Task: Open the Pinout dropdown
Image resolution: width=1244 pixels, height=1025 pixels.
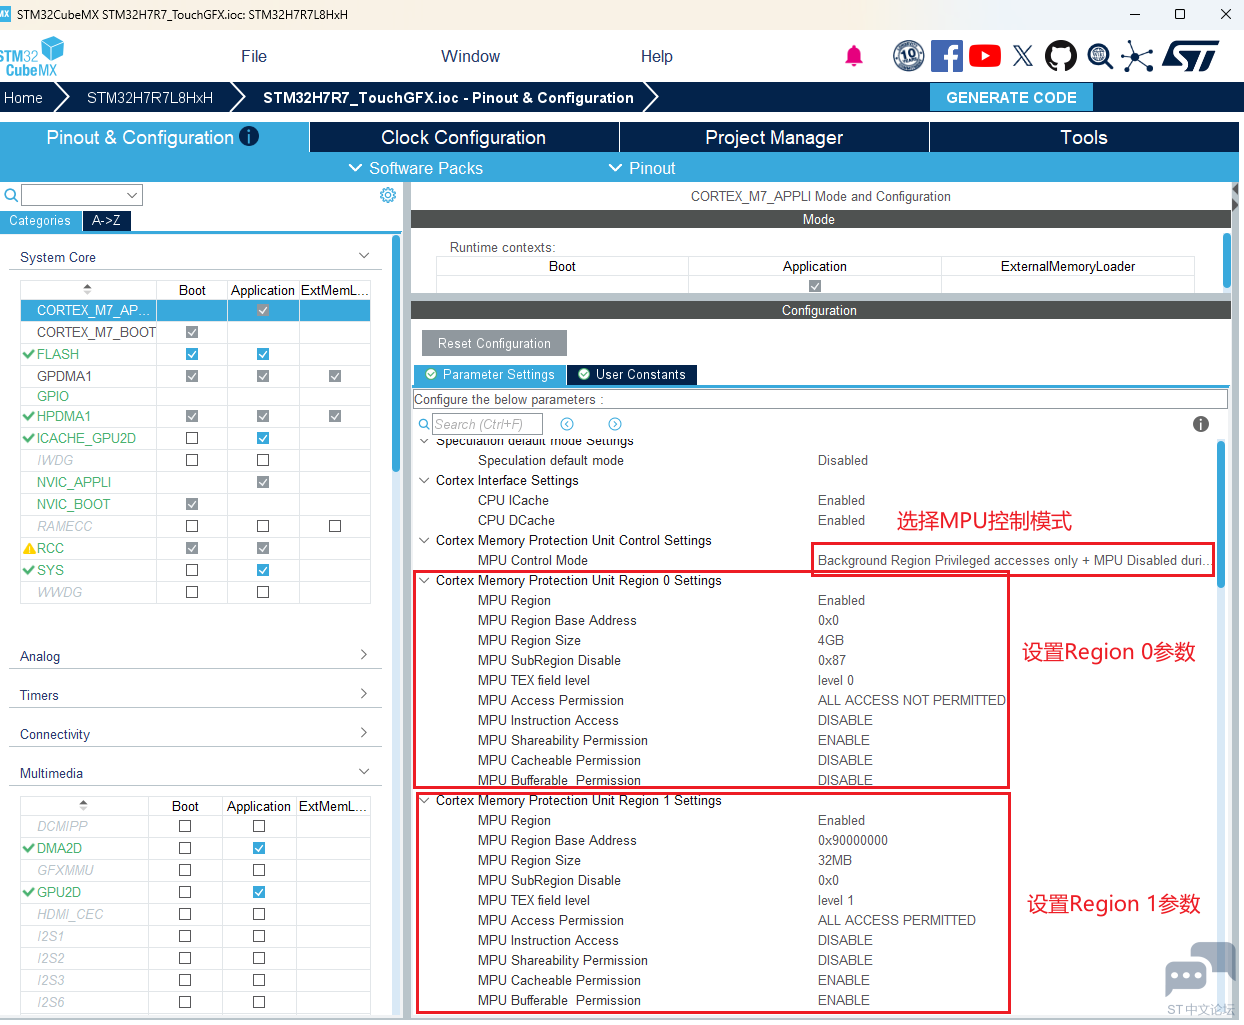Action: (642, 168)
